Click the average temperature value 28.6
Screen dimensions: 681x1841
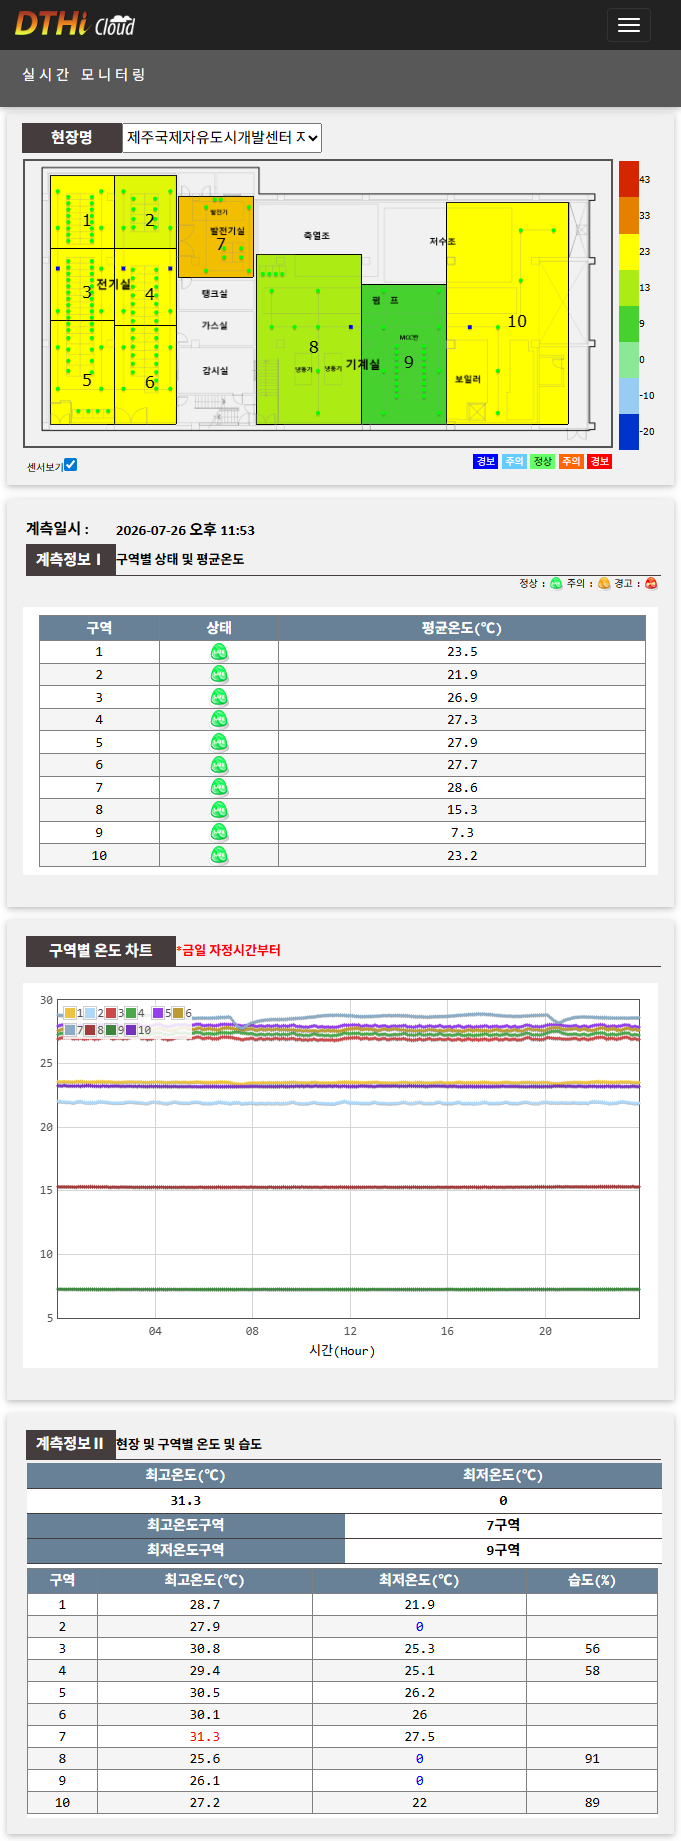click(x=462, y=788)
